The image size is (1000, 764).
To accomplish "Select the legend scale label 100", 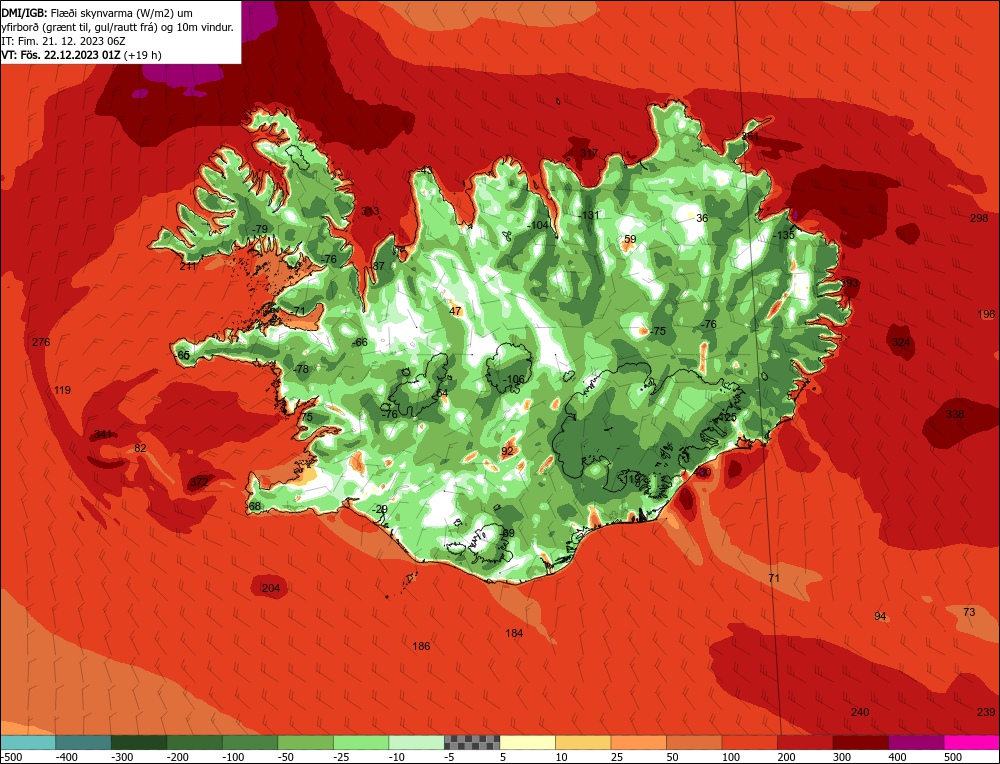I will 731,757.
